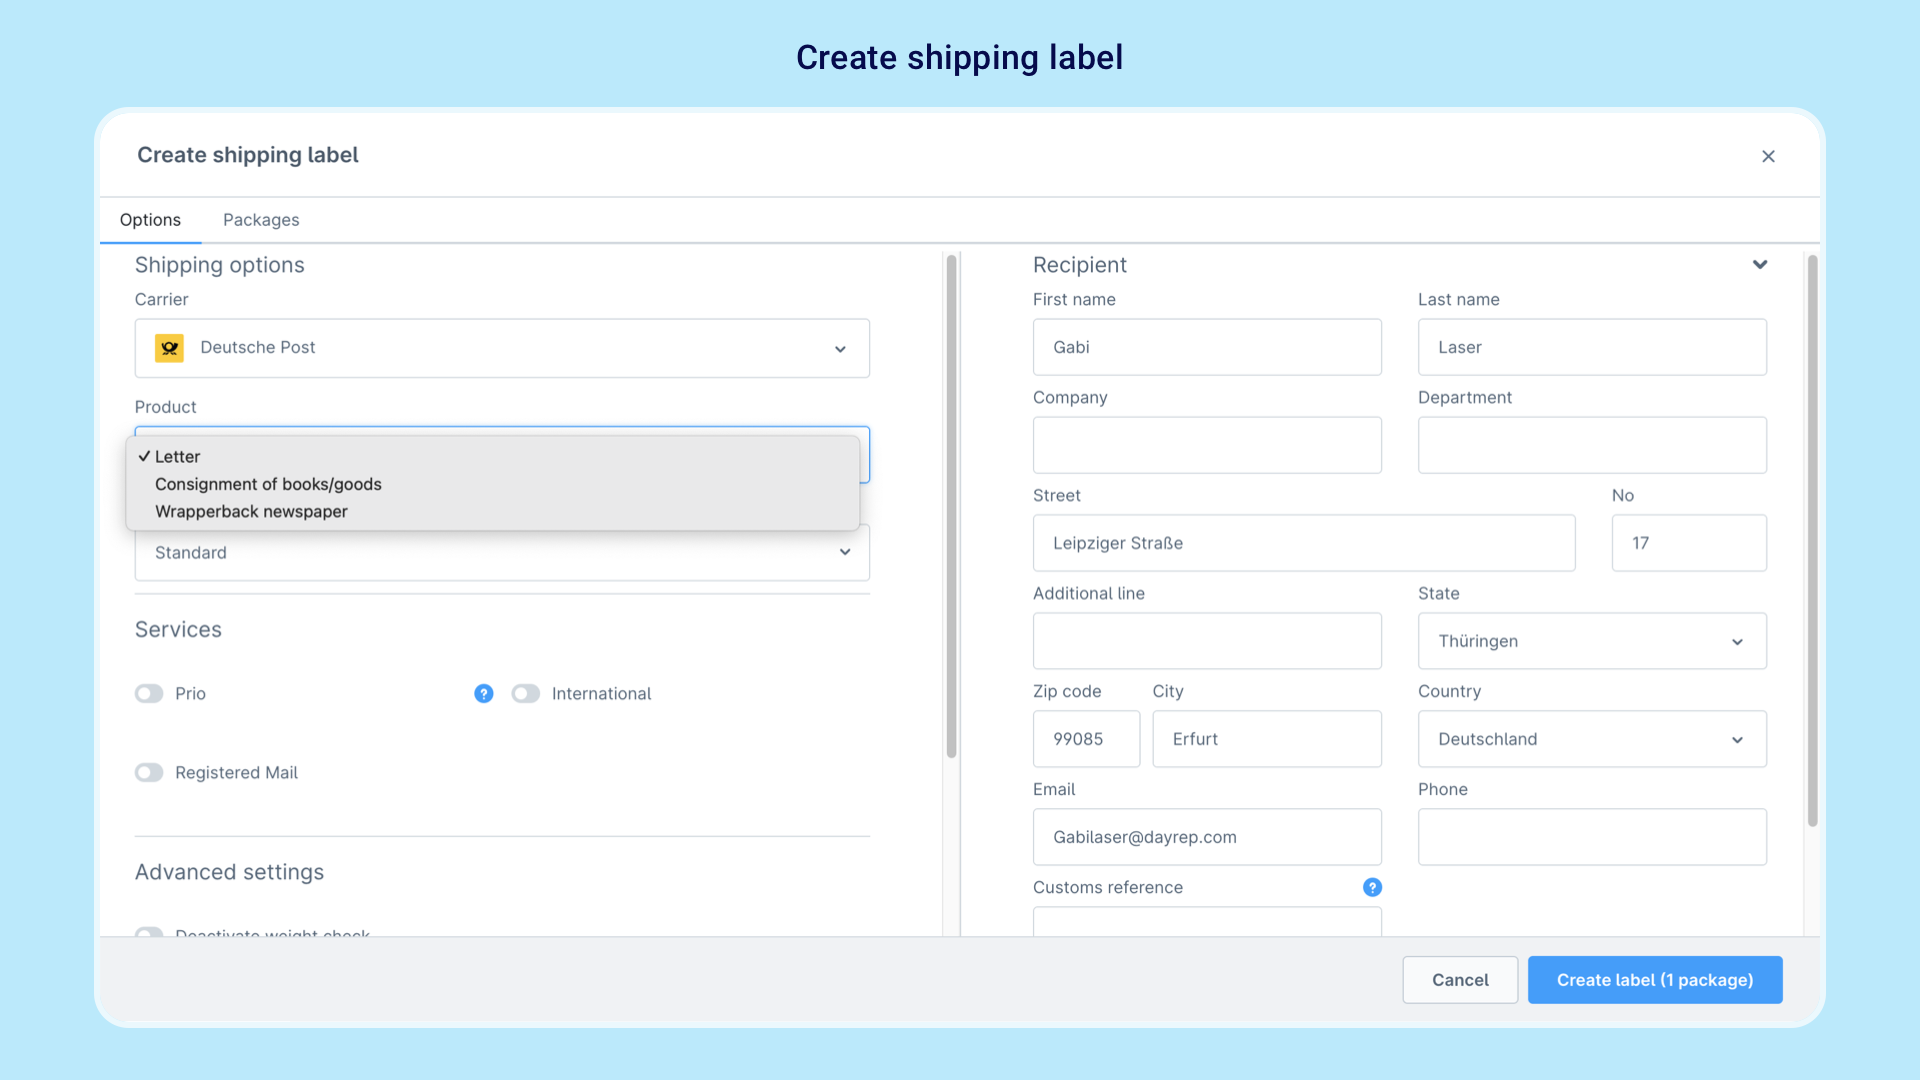Select Letter in the Product list
The width and height of the screenshot is (1920, 1080).
coord(493,457)
